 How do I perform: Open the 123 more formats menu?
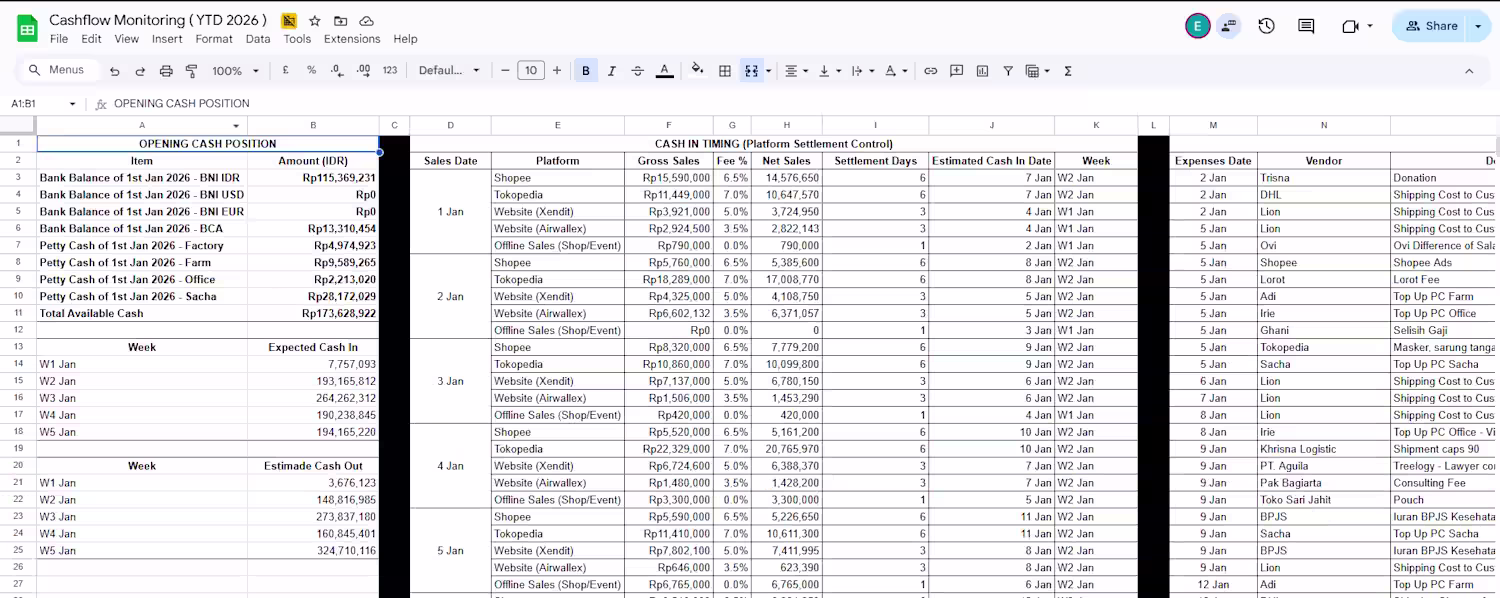point(390,71)
